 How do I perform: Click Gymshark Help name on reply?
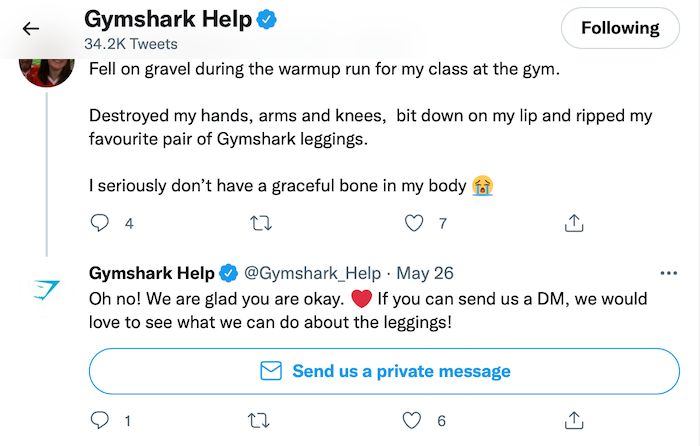click(x=151, y=273)
